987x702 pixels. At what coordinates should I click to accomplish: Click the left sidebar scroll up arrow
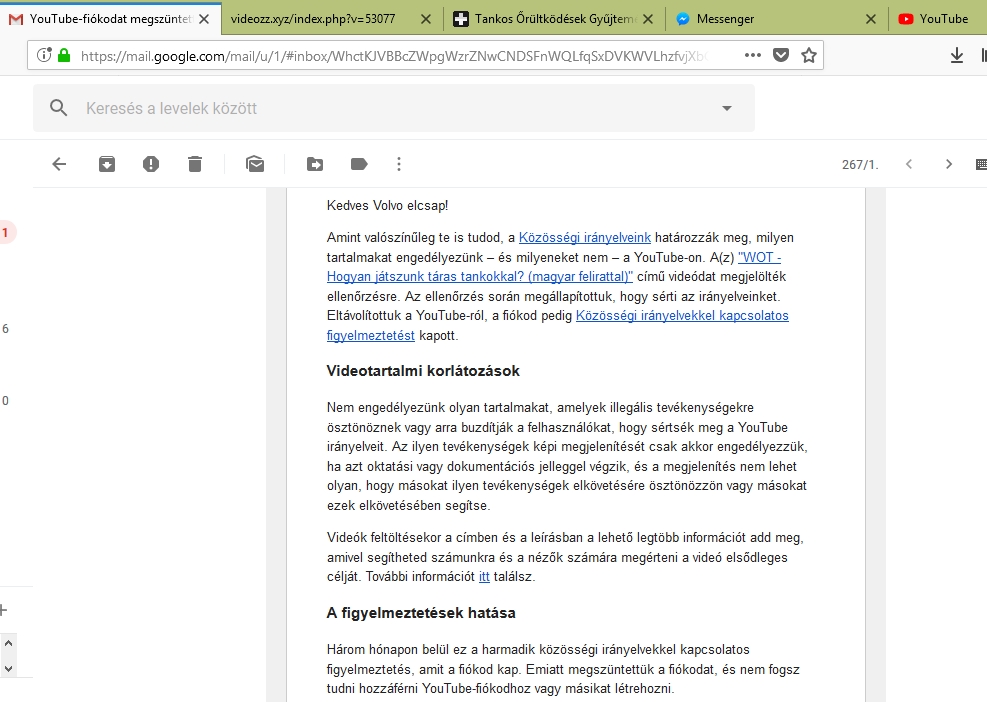point(8,643)
